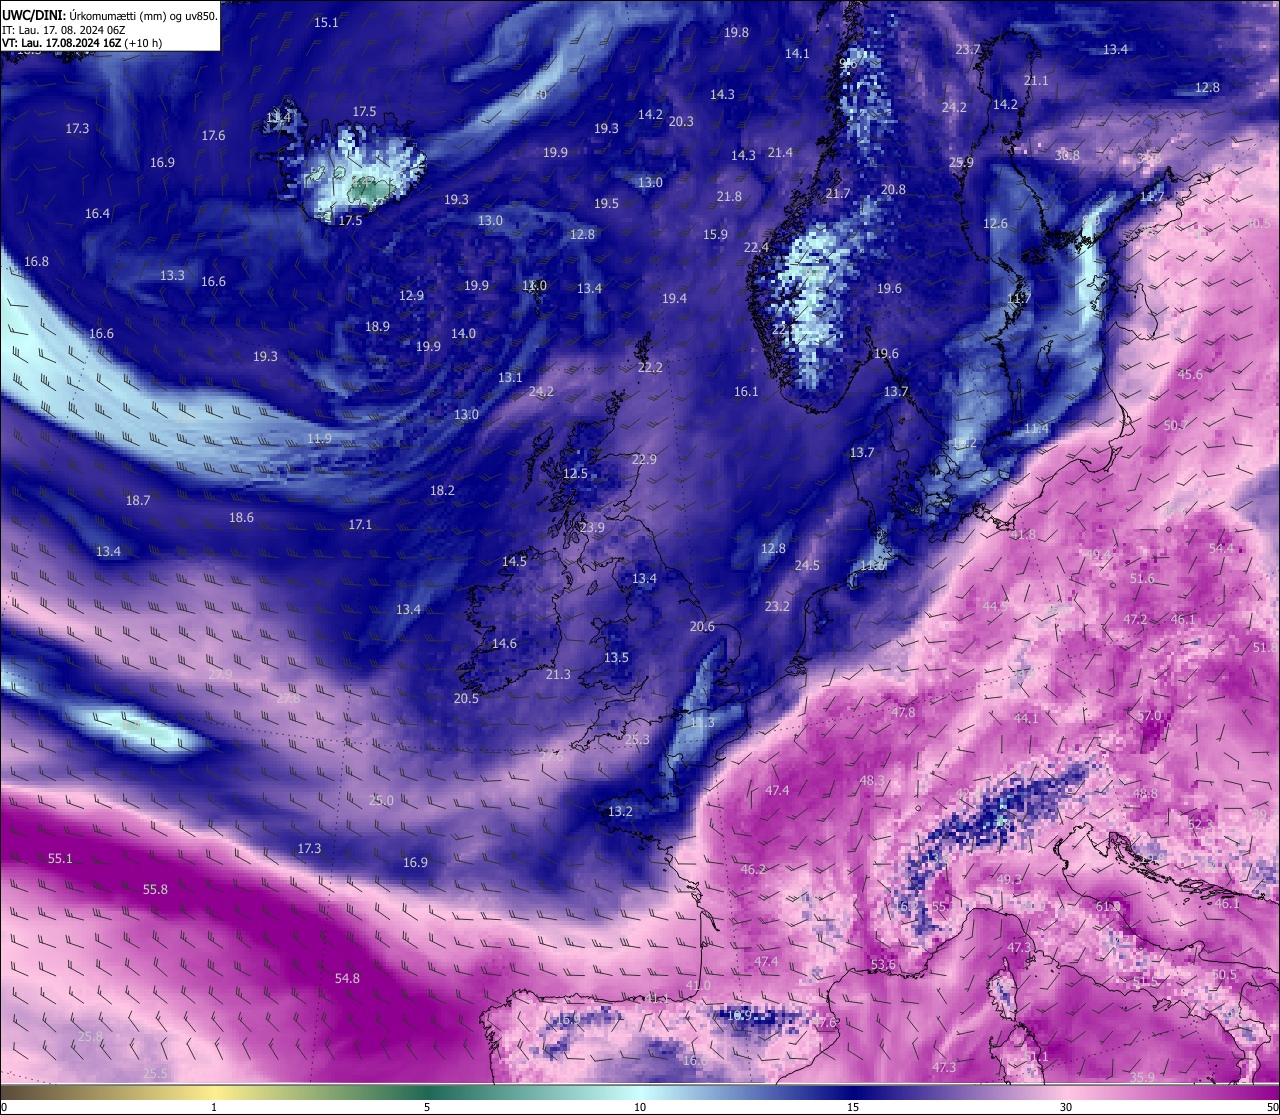This screenshot has height=1115, width=1280.
Task: Click the 15.1 value at map top
Action: pyautogui.click(x=326, y=22)
